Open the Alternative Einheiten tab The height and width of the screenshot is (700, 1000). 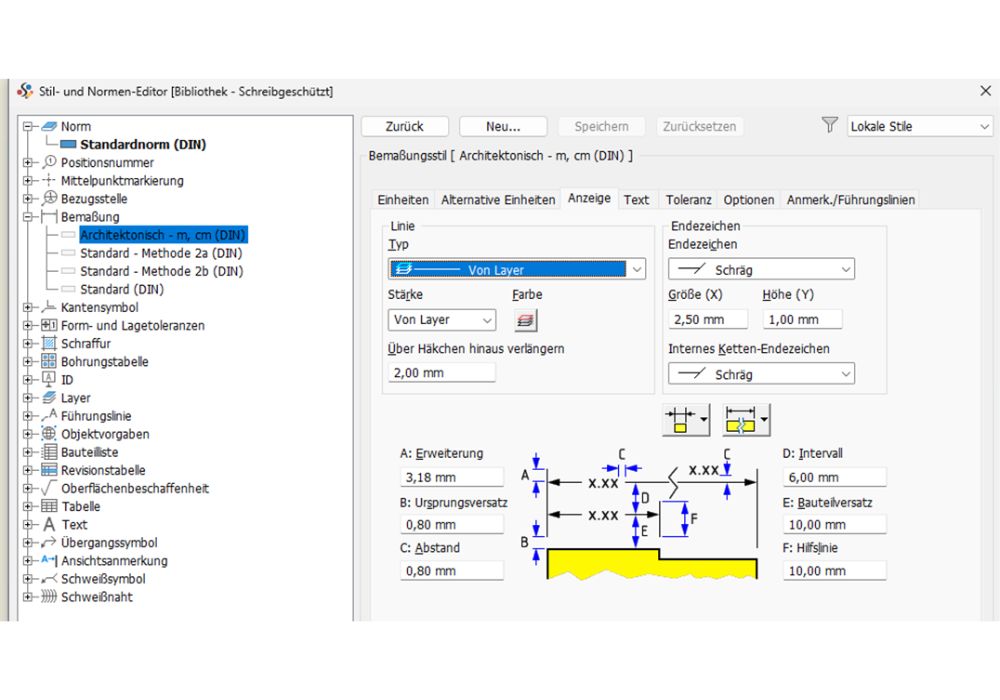497,199
